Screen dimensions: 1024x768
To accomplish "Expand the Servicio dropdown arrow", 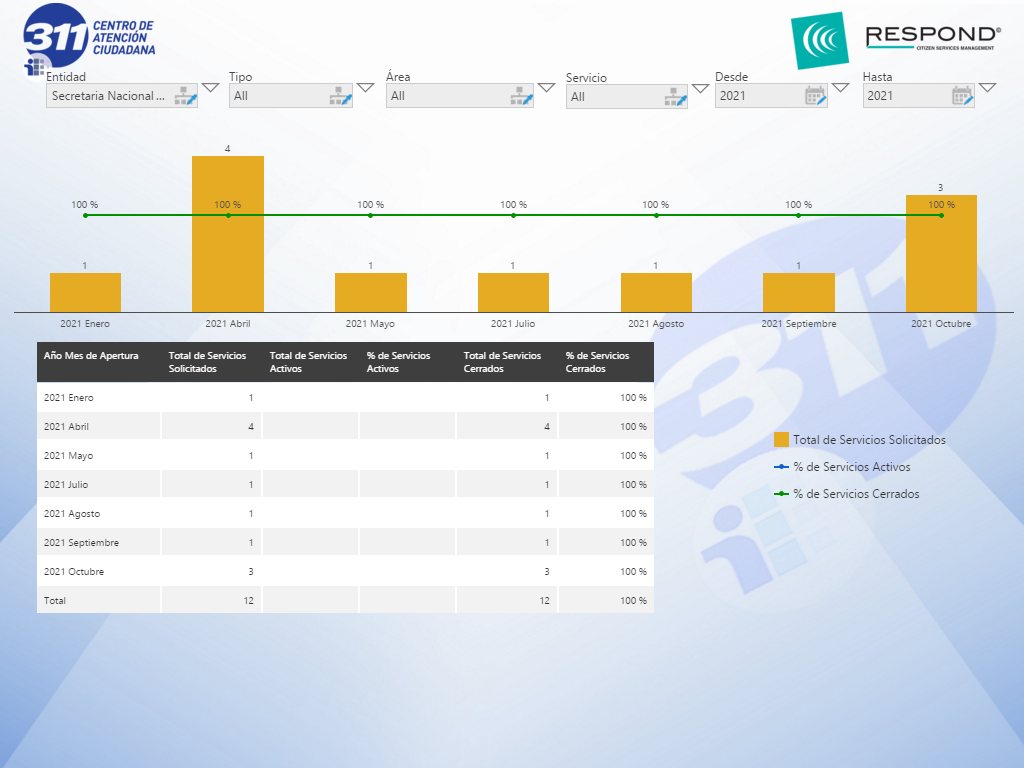I will pyautogui.click(x=700, y=88).
